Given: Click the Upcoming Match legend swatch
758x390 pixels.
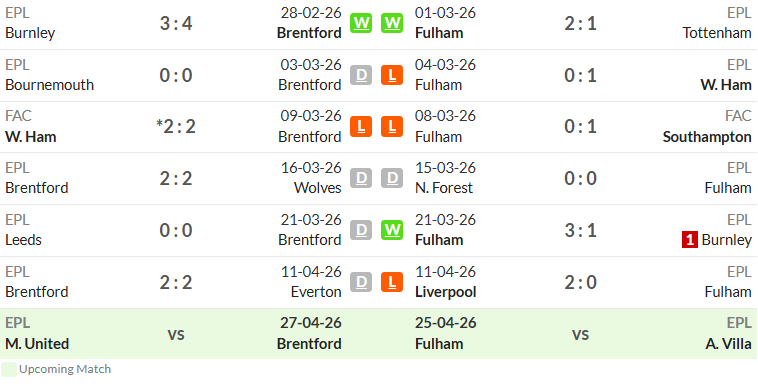Looking at the screenshot, I should (x=9, y=369).
